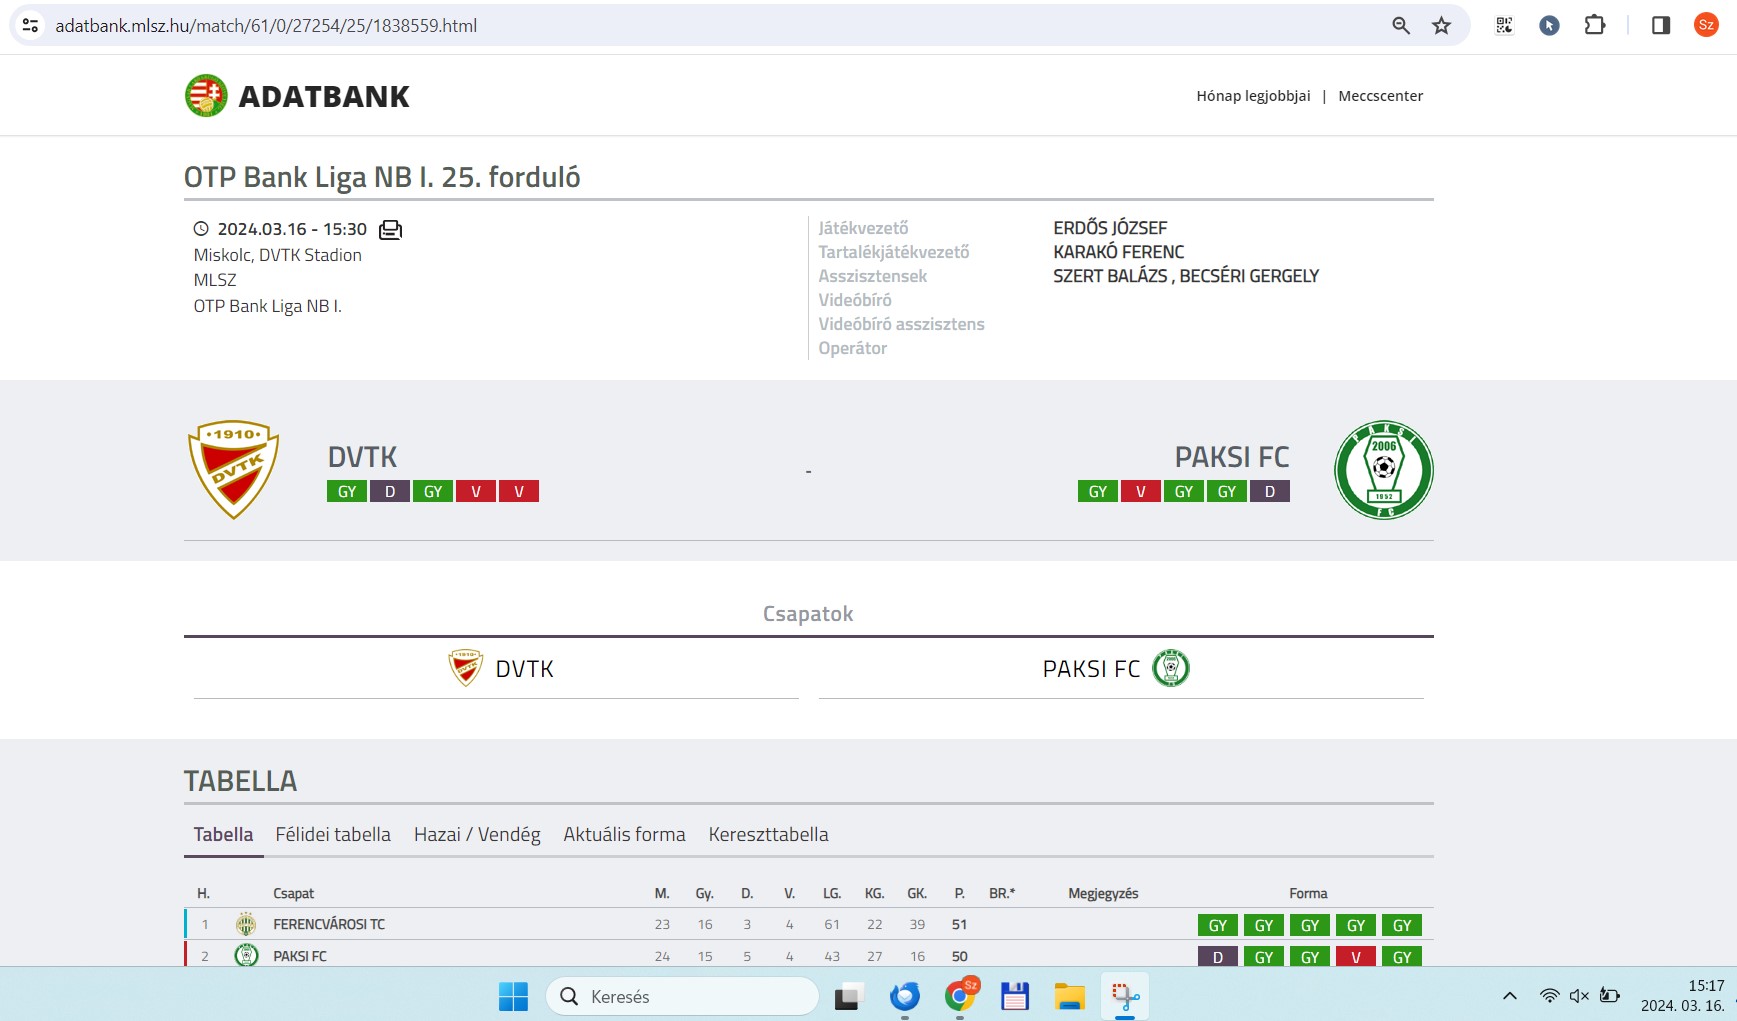The height and width of the screenshot is (1021, 1737).
Task: Toggle the muted volume tray icon
Action: pyautogui.click(x=1579, y=995)
